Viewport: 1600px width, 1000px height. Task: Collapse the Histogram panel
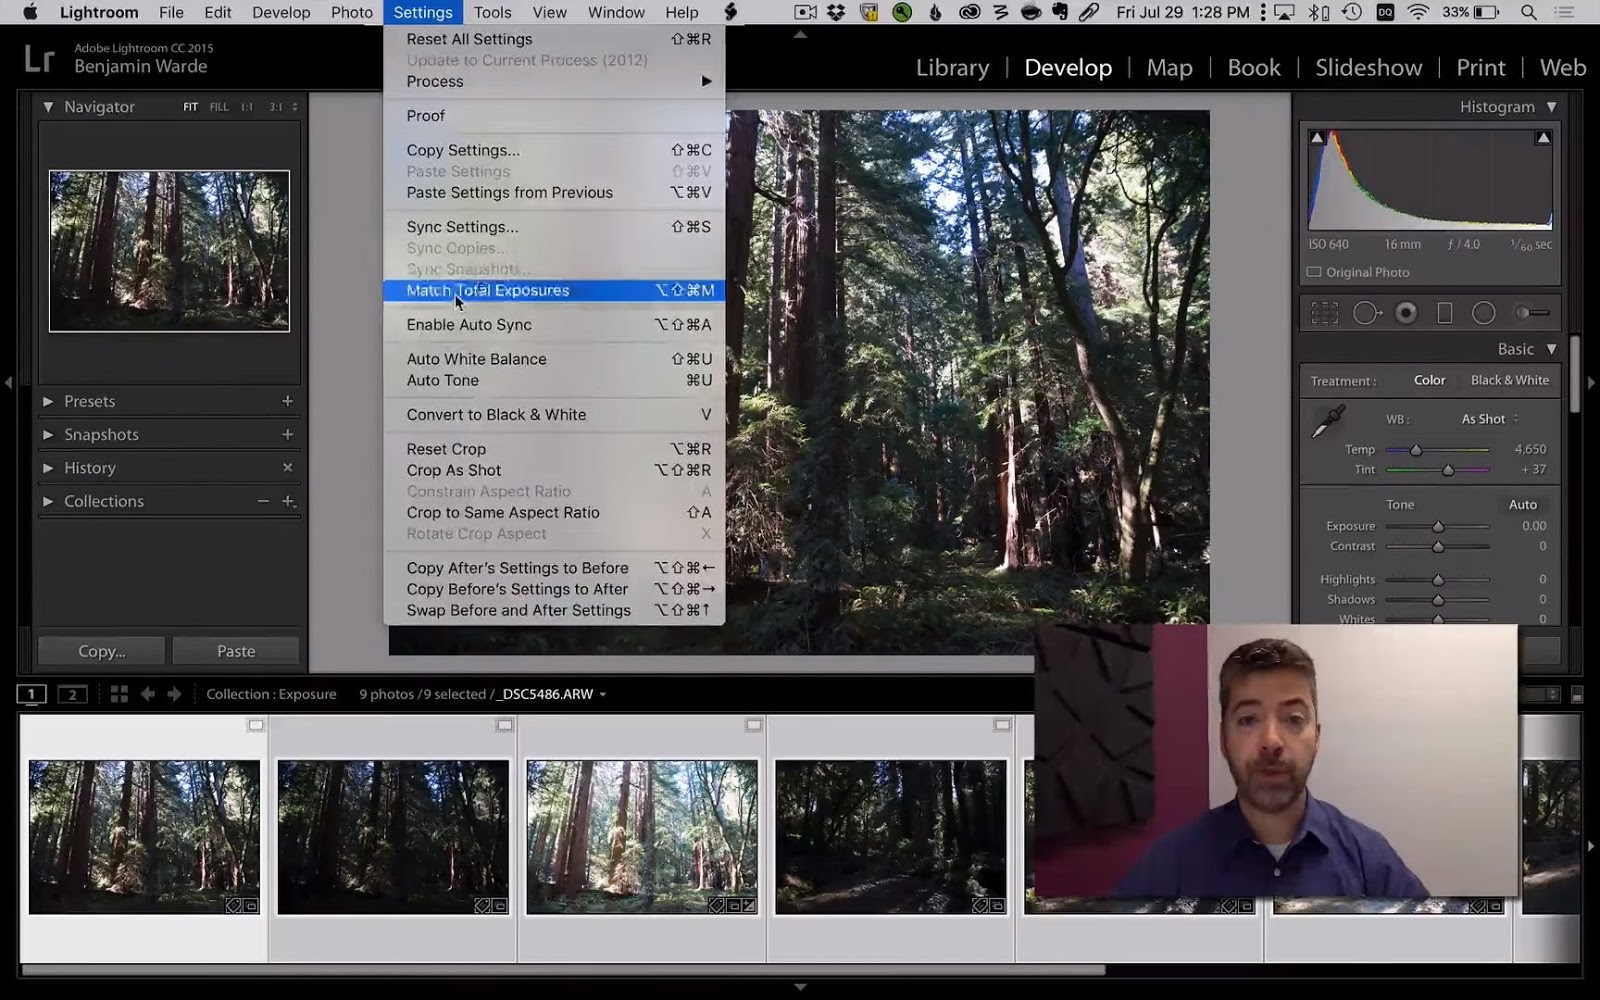(1552, 106)
